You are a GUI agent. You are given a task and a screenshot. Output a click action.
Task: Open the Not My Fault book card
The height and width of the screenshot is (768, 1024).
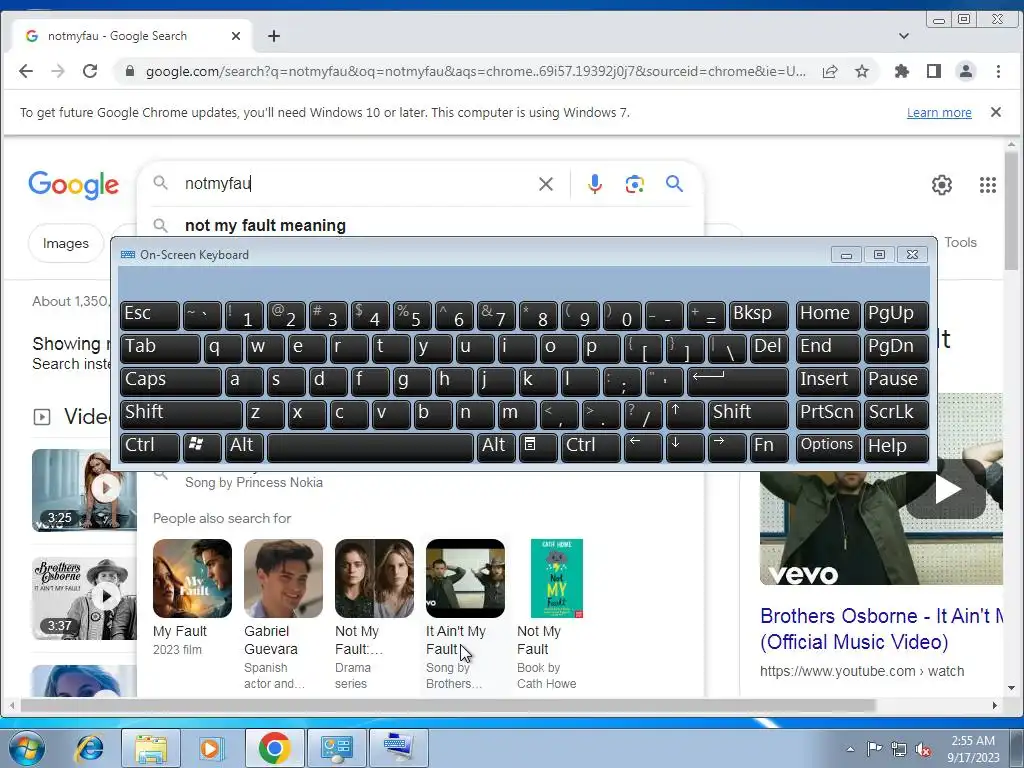[x=556, y=614]
